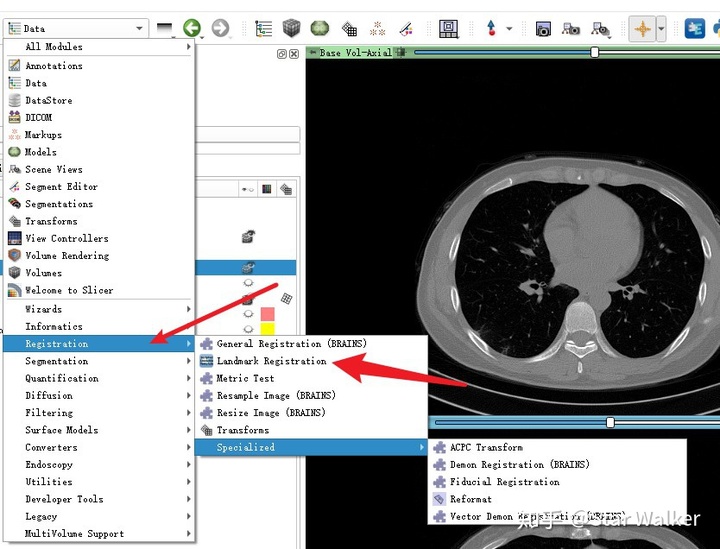Open the Data module toolbar icon
The width and height of the screenshot is (720, 549).
(264, 28)
